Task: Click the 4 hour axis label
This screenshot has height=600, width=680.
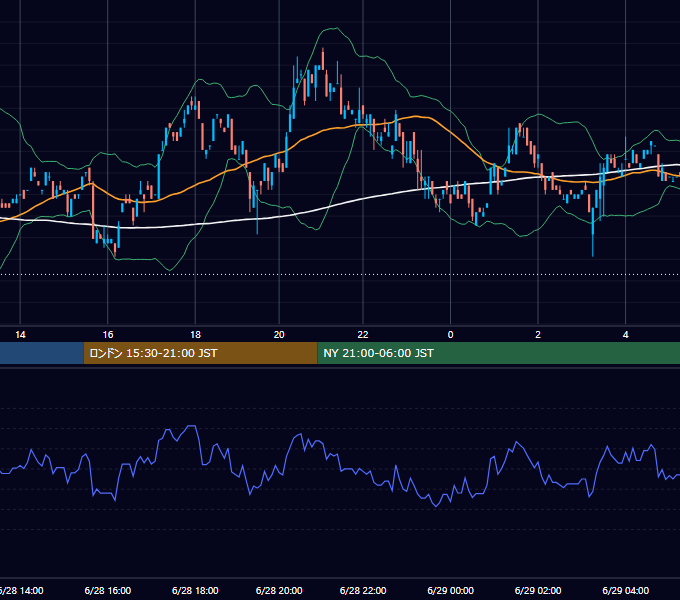Action: (626, 335)
